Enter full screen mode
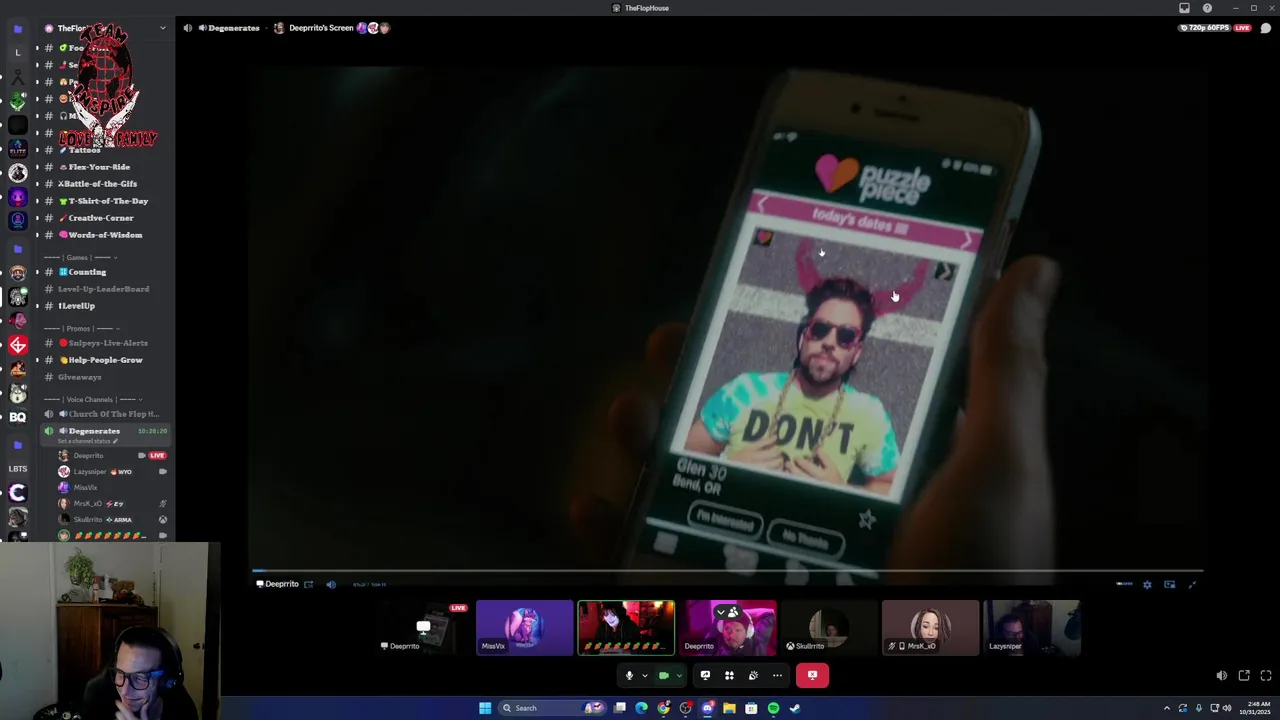Image resolution: width=1280 pixels, height=720 pixels. click(x=1266, y=676)
